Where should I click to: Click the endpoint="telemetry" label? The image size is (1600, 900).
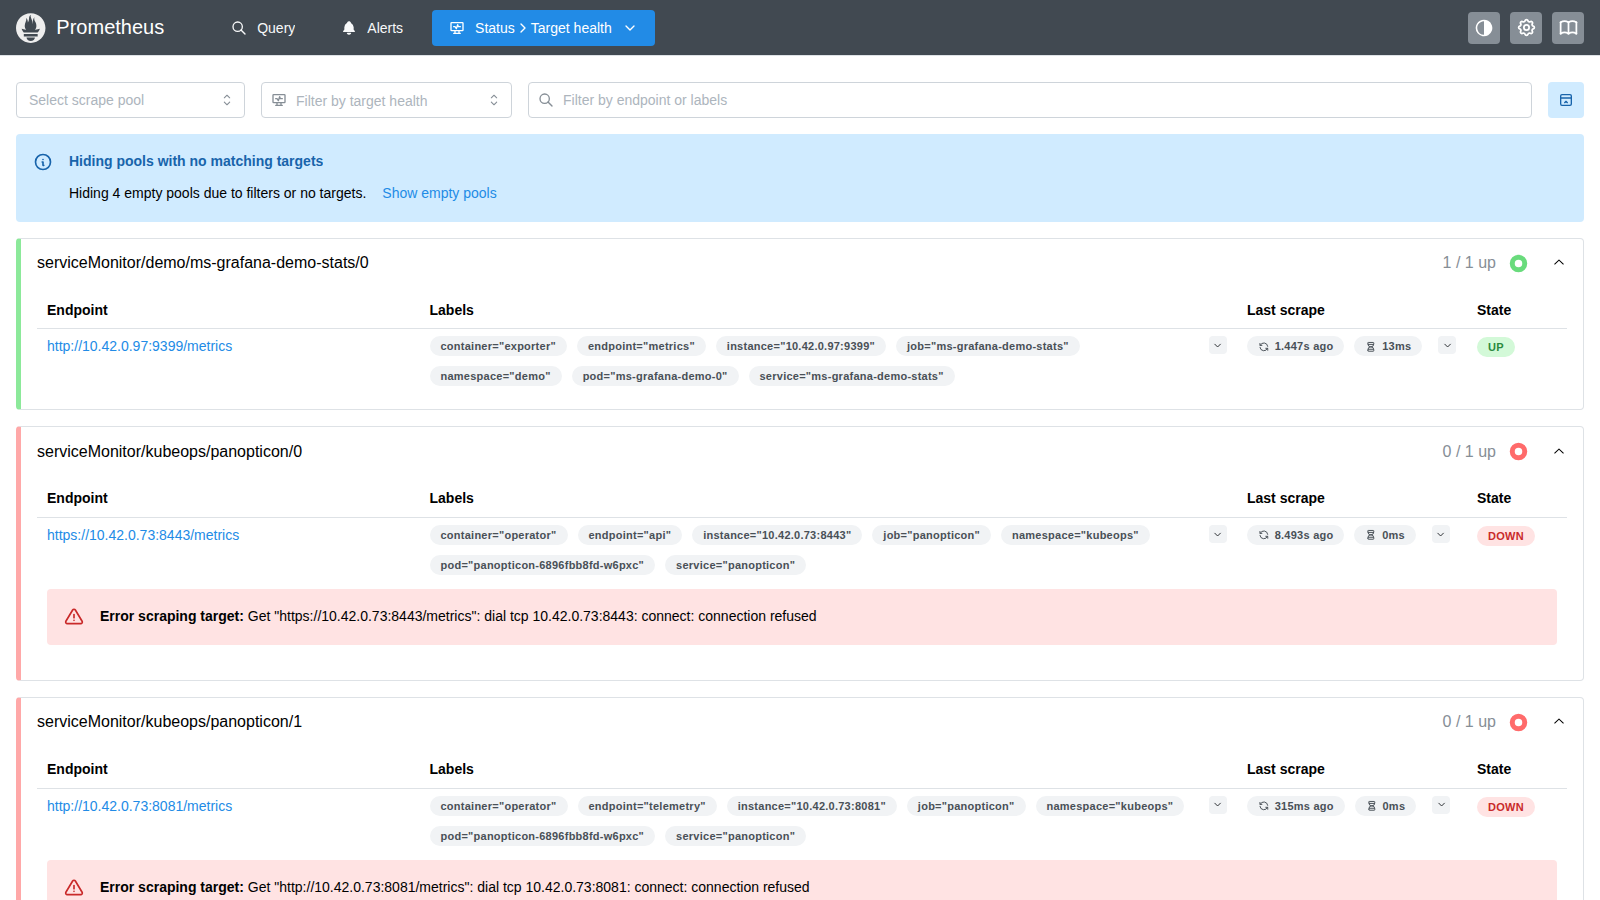pos(647,806)
